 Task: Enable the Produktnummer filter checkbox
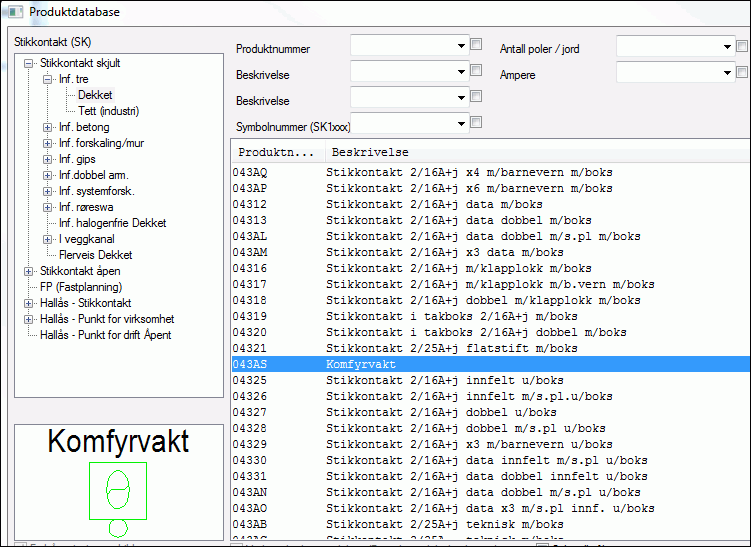[x=476, y=45]
